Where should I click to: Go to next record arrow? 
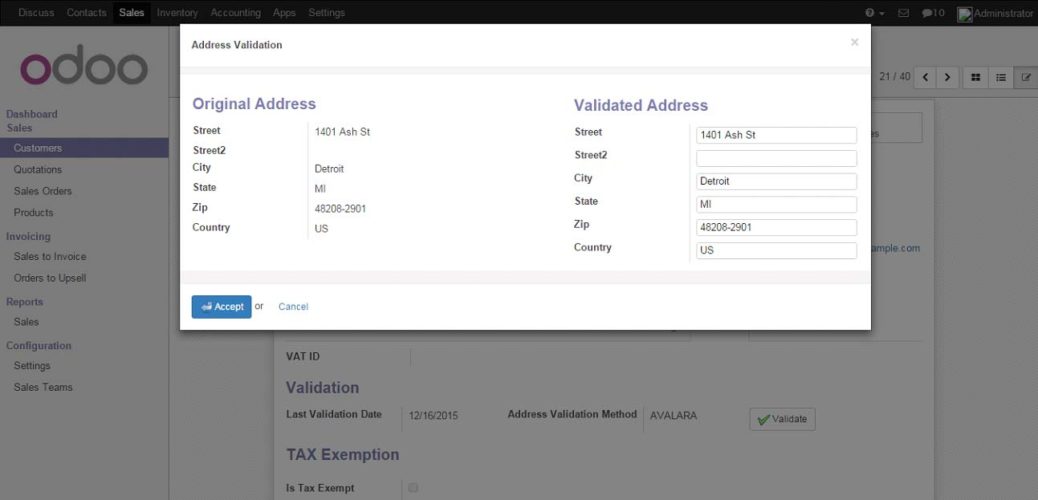pyautogui.click(x=947, y=77)
